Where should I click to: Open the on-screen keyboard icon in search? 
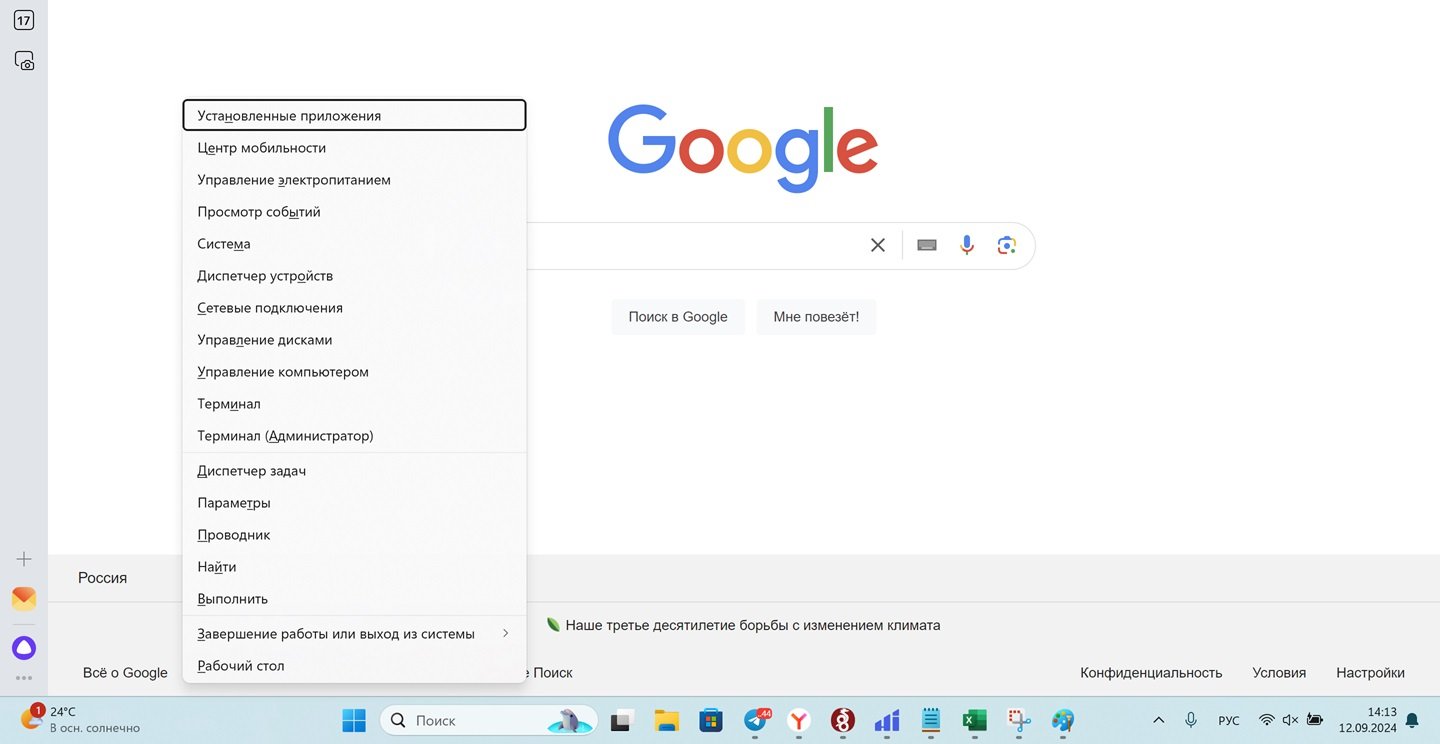click(927, 245)
